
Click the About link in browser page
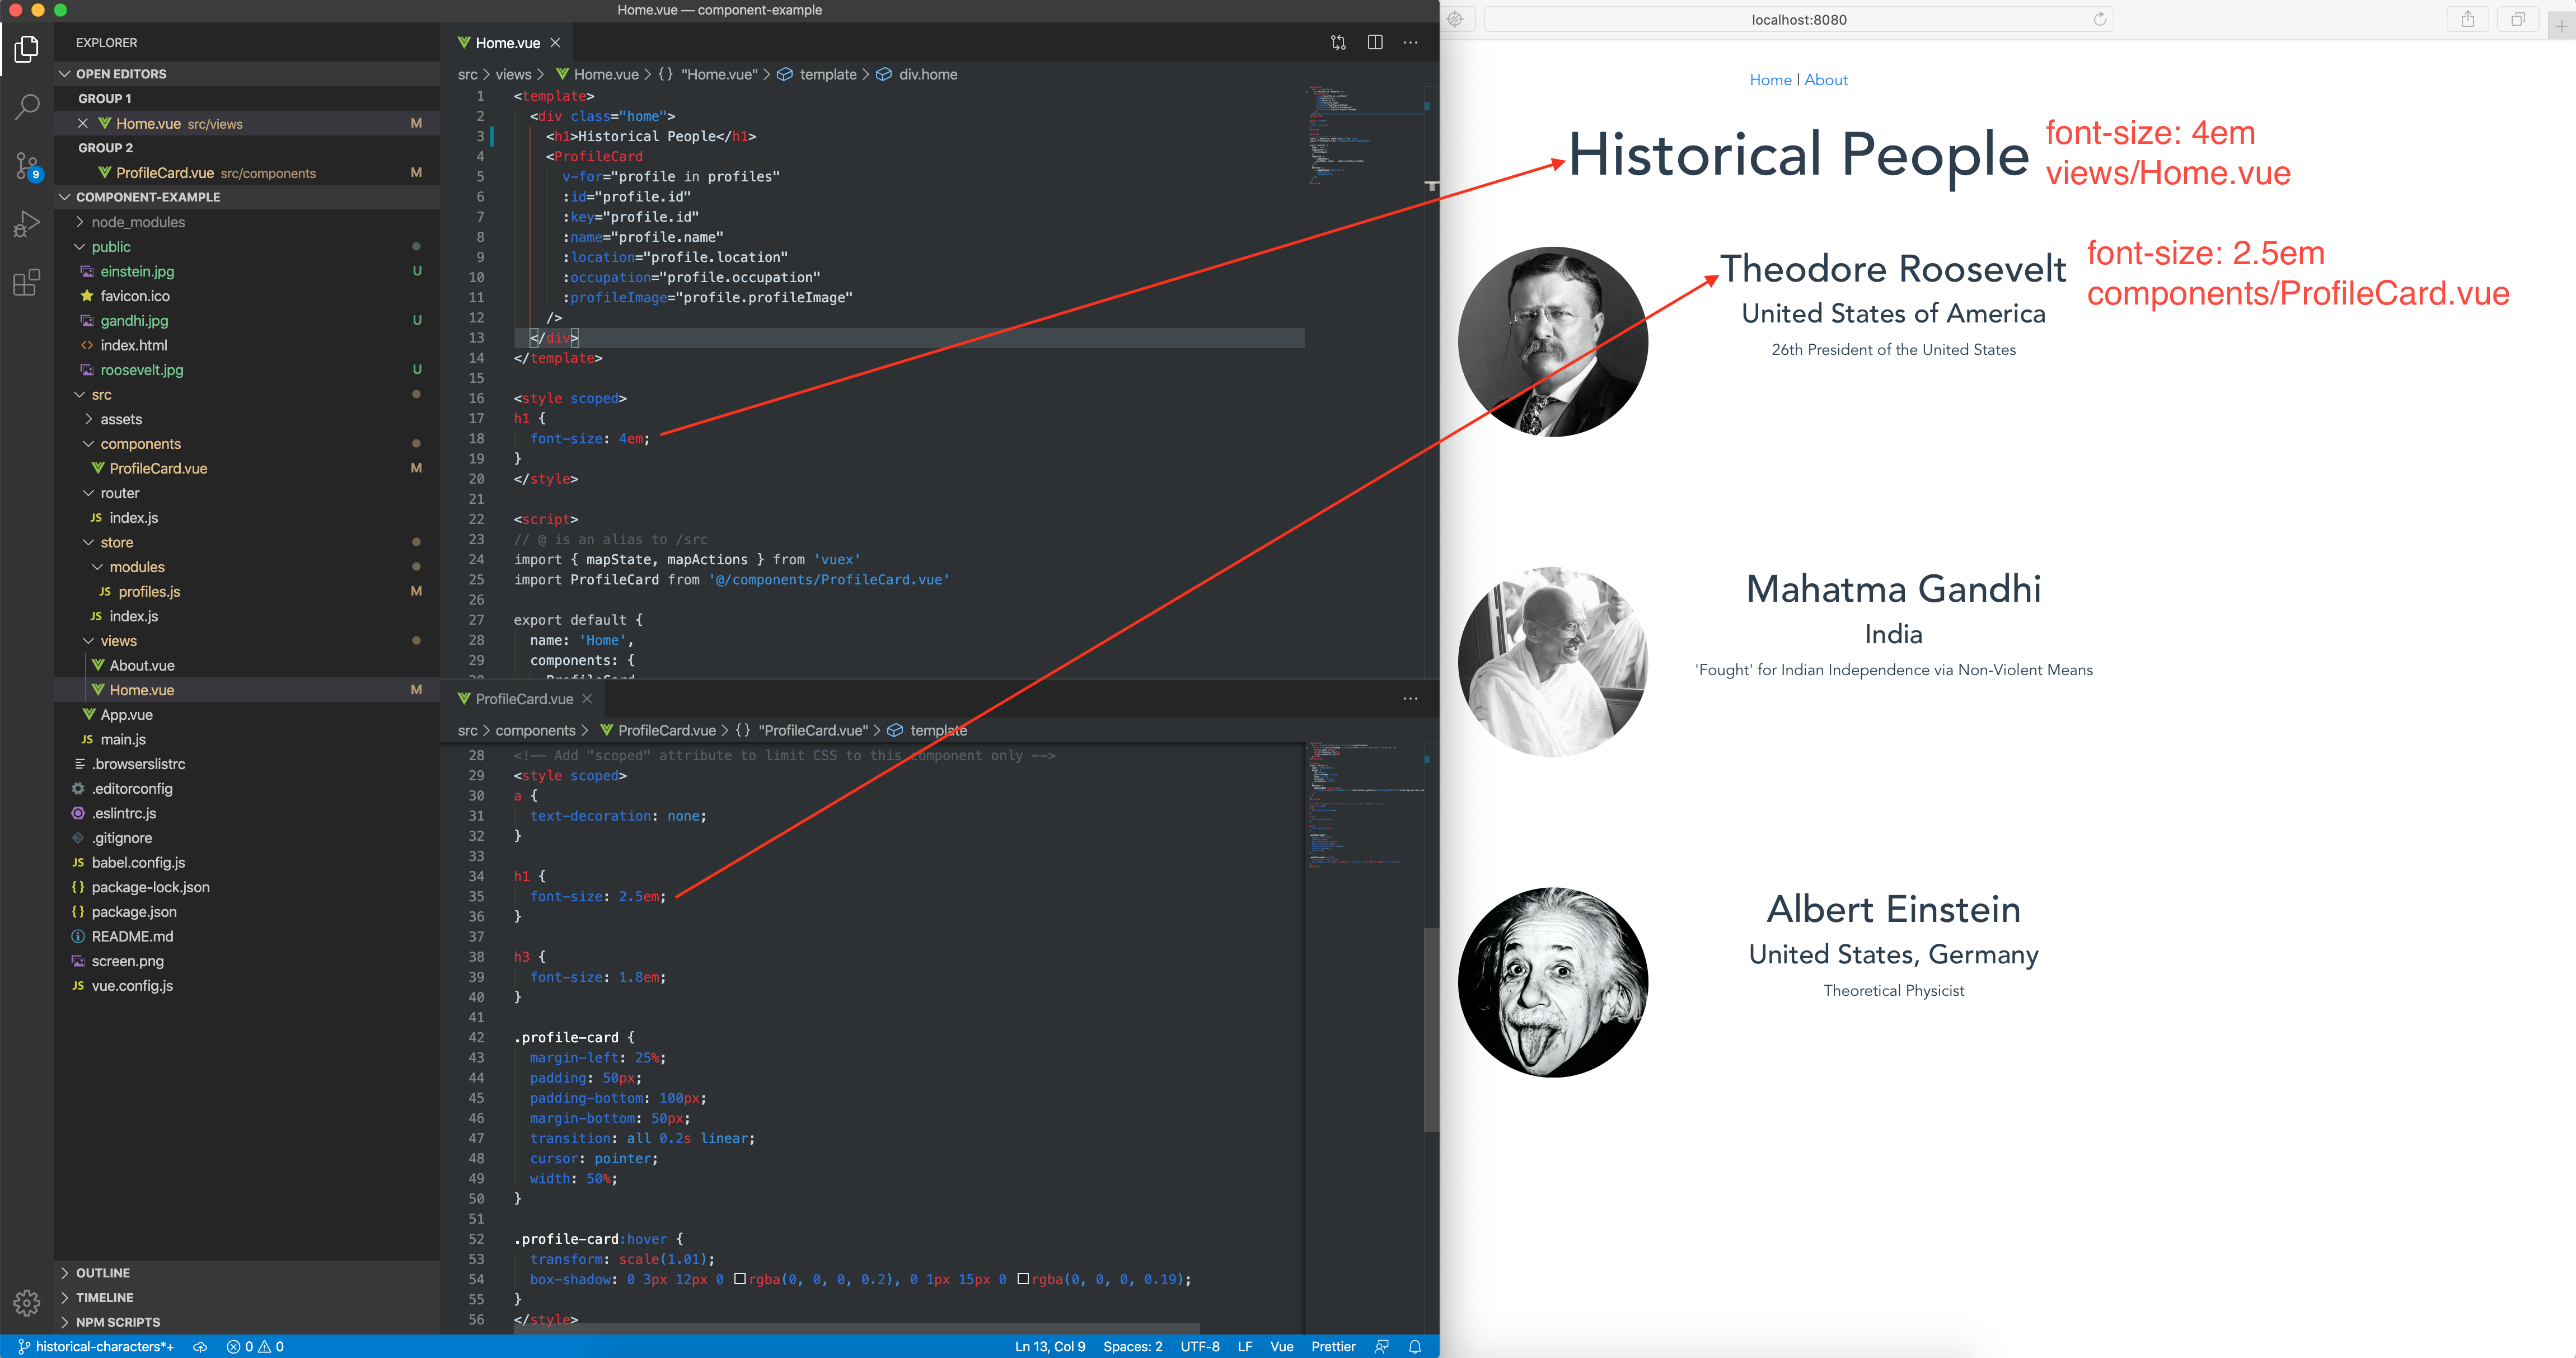pyautogui.click(x=1825, y=80)
